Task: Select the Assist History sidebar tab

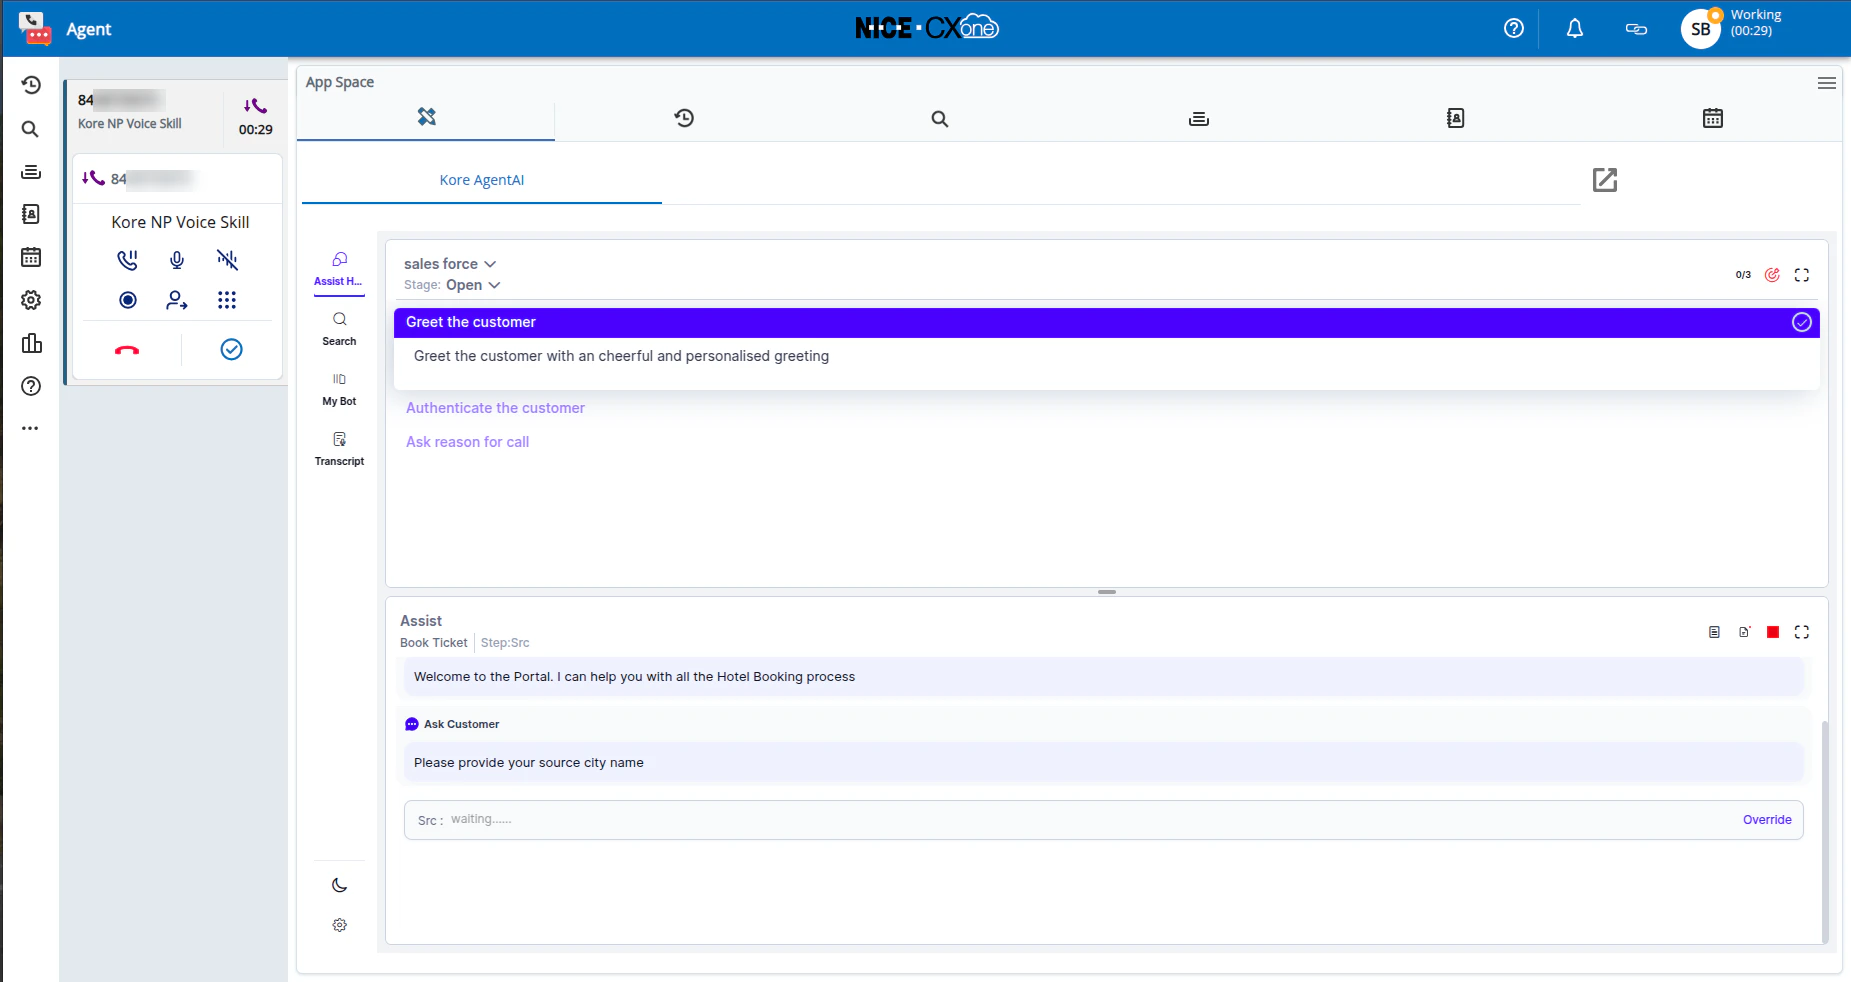Action: tap(339, 269)
